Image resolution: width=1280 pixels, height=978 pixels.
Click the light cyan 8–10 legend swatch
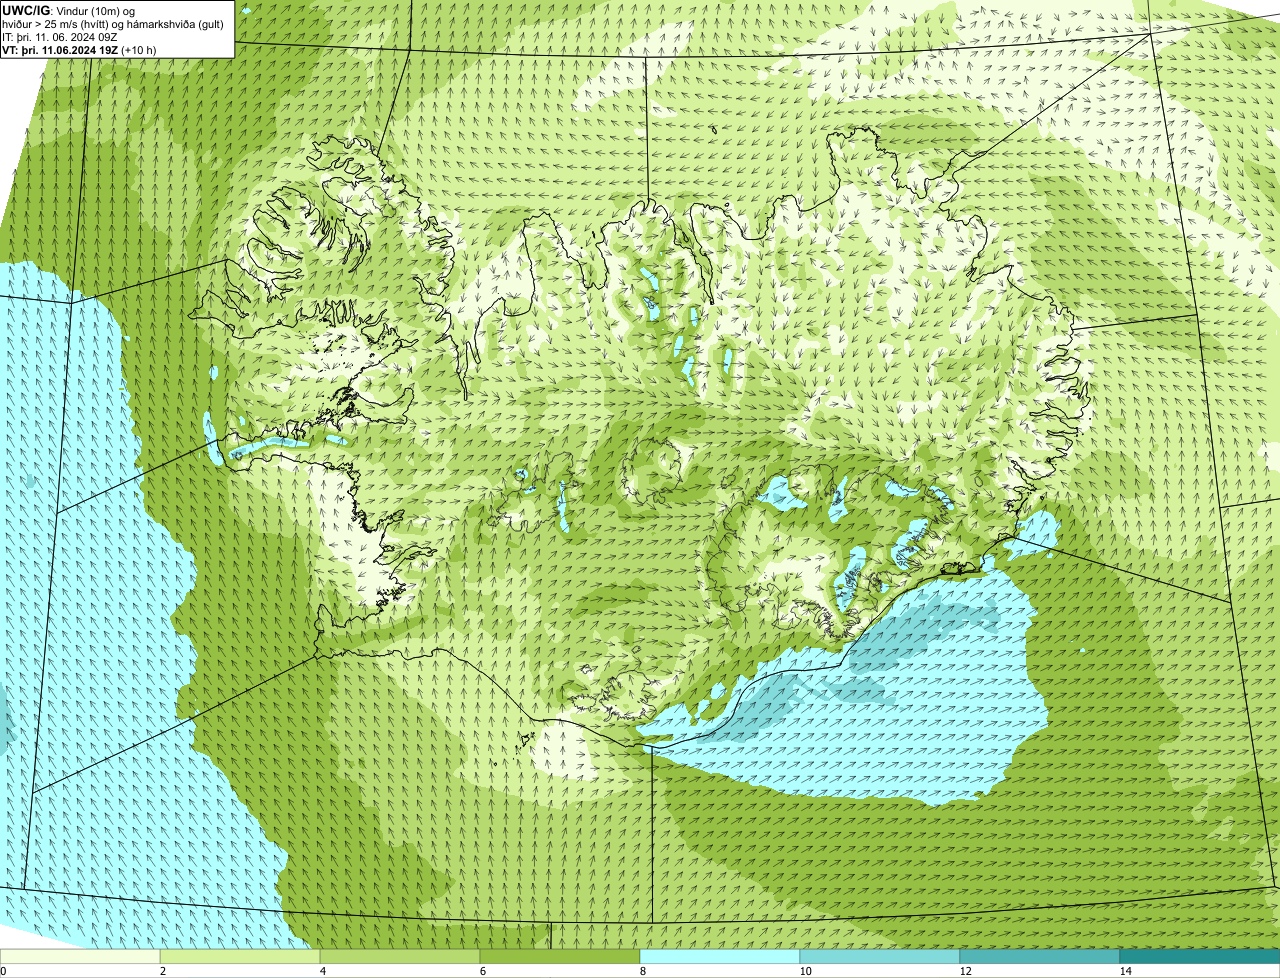click(x=720, y=956)
